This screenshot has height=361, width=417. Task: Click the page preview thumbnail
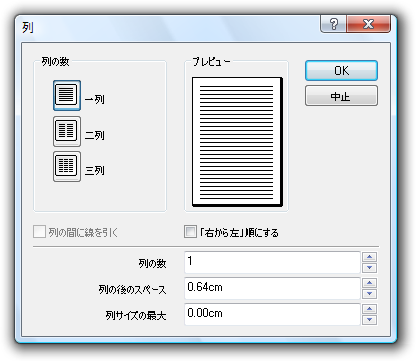coord(237,142)
